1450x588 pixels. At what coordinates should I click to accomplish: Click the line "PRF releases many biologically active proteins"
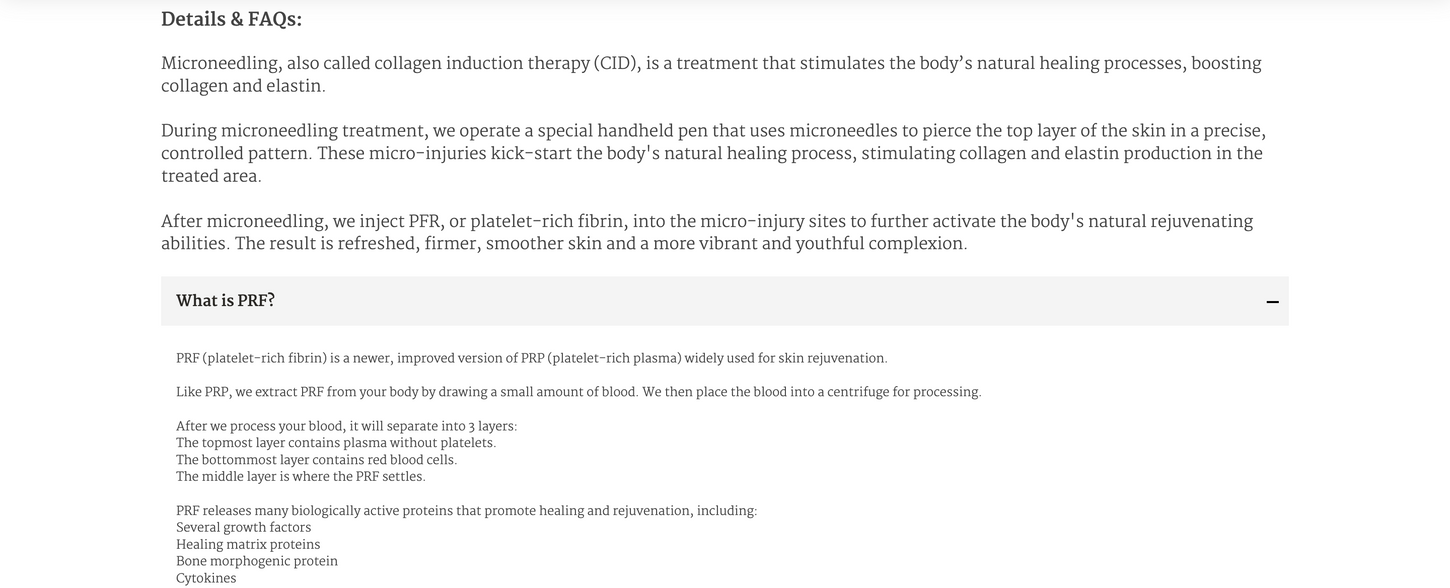pos(466,511)
